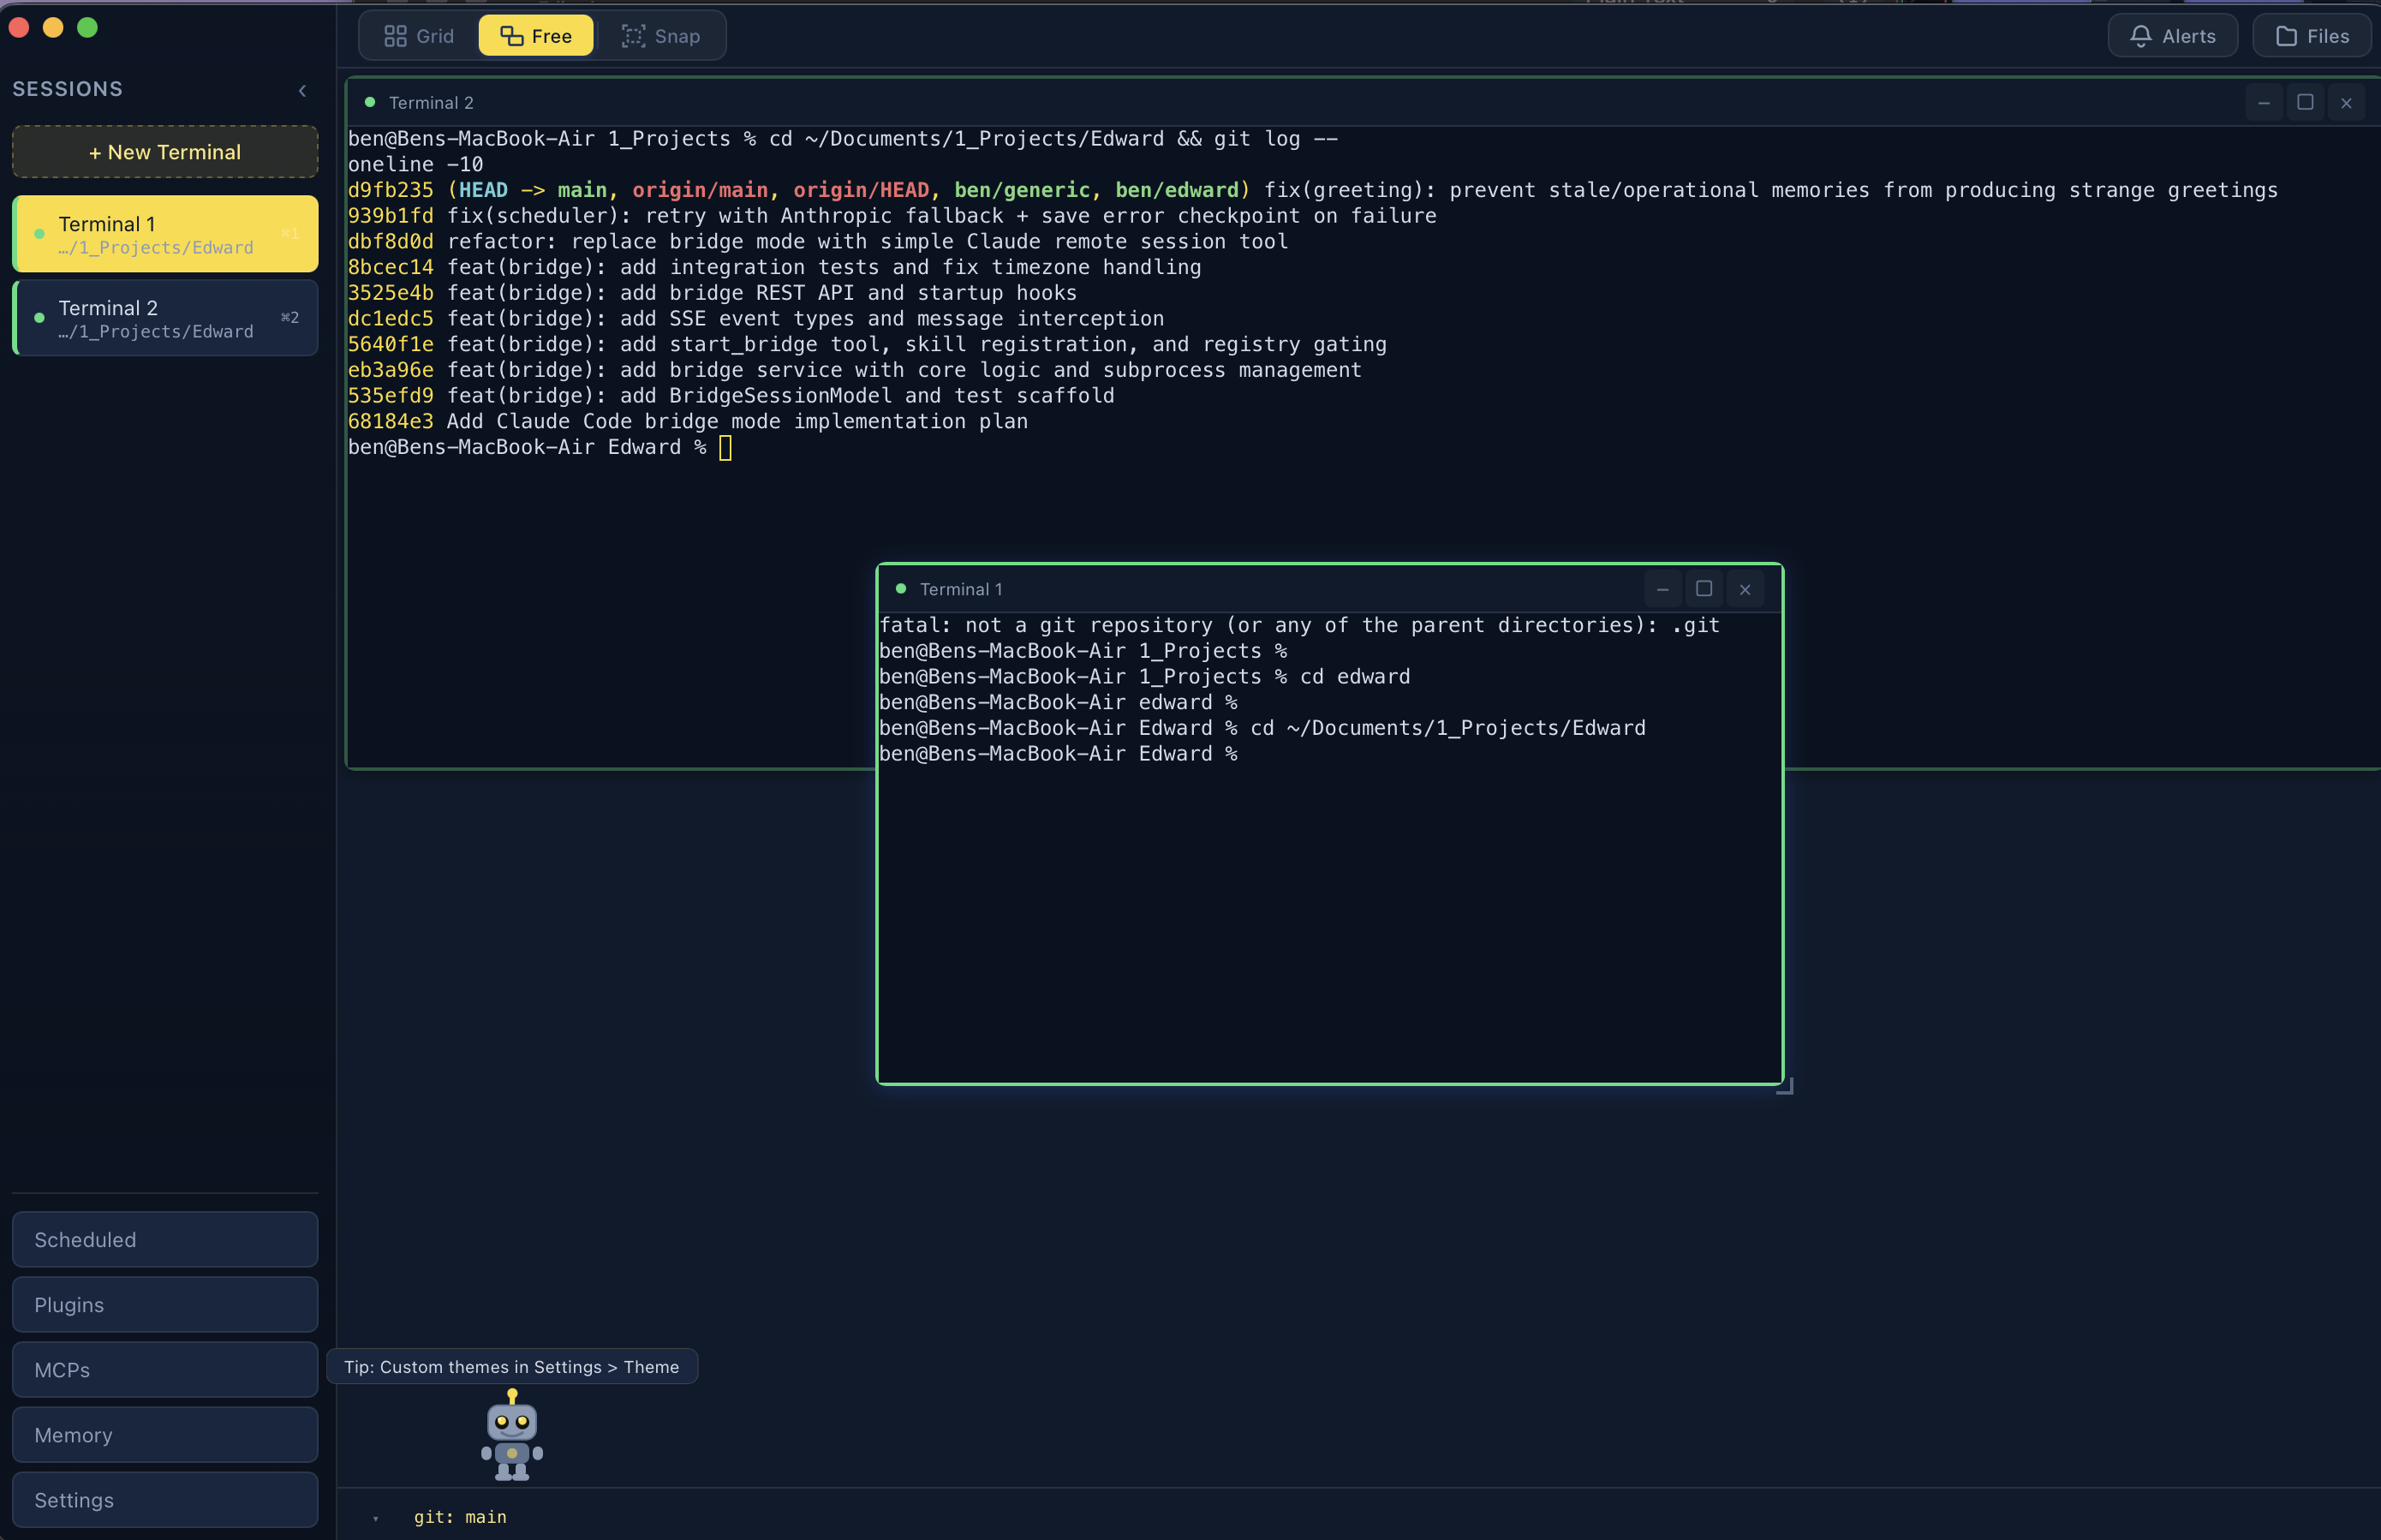This screenshot has height=1540, width=2381.
Task: Click the green dot on Terminal 1 window title
Action: pyautogui.click(x=899, y=588)
